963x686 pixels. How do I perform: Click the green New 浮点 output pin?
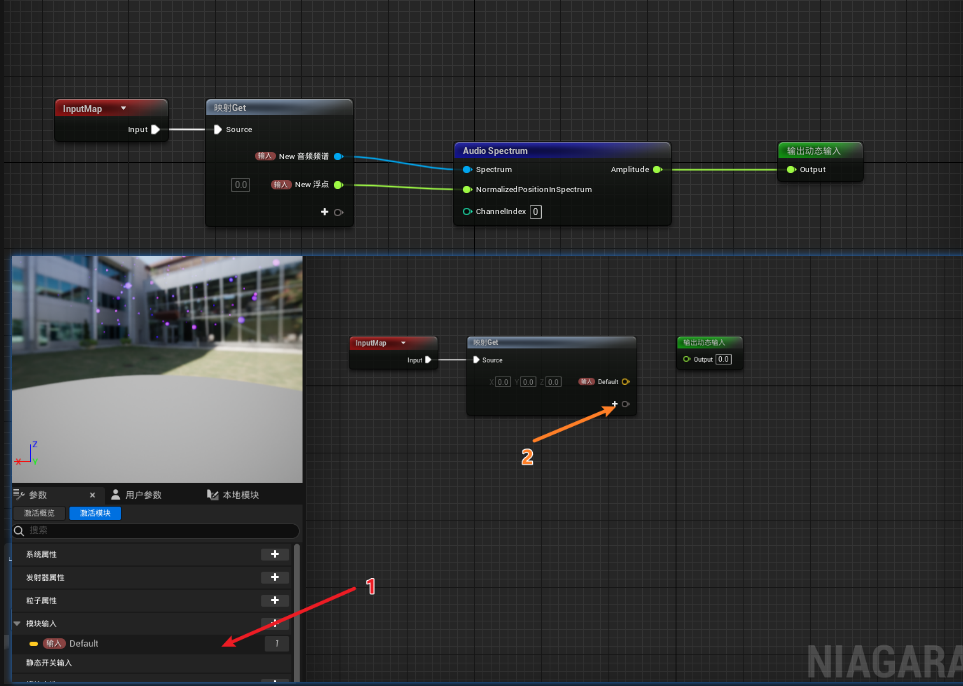tap(338, 185)
